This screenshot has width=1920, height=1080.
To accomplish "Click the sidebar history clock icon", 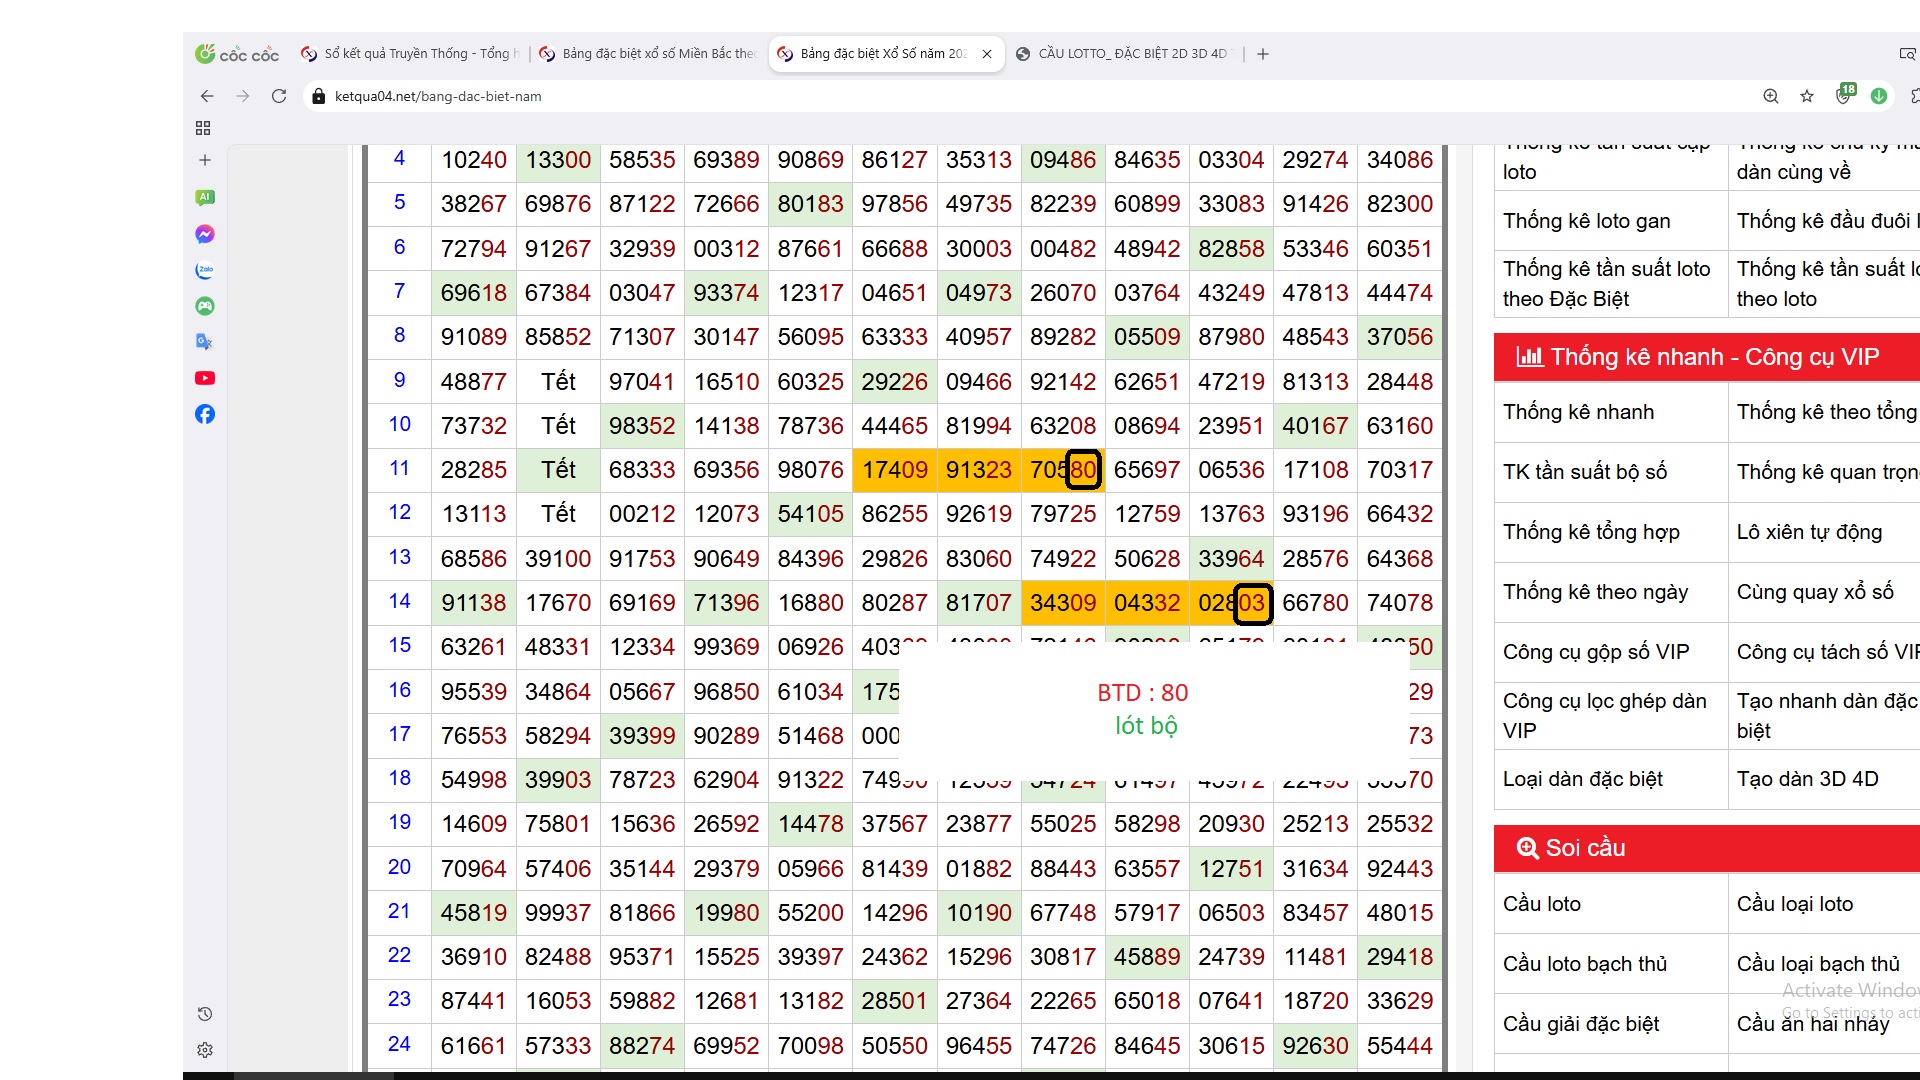I will tap(205, 1014).
